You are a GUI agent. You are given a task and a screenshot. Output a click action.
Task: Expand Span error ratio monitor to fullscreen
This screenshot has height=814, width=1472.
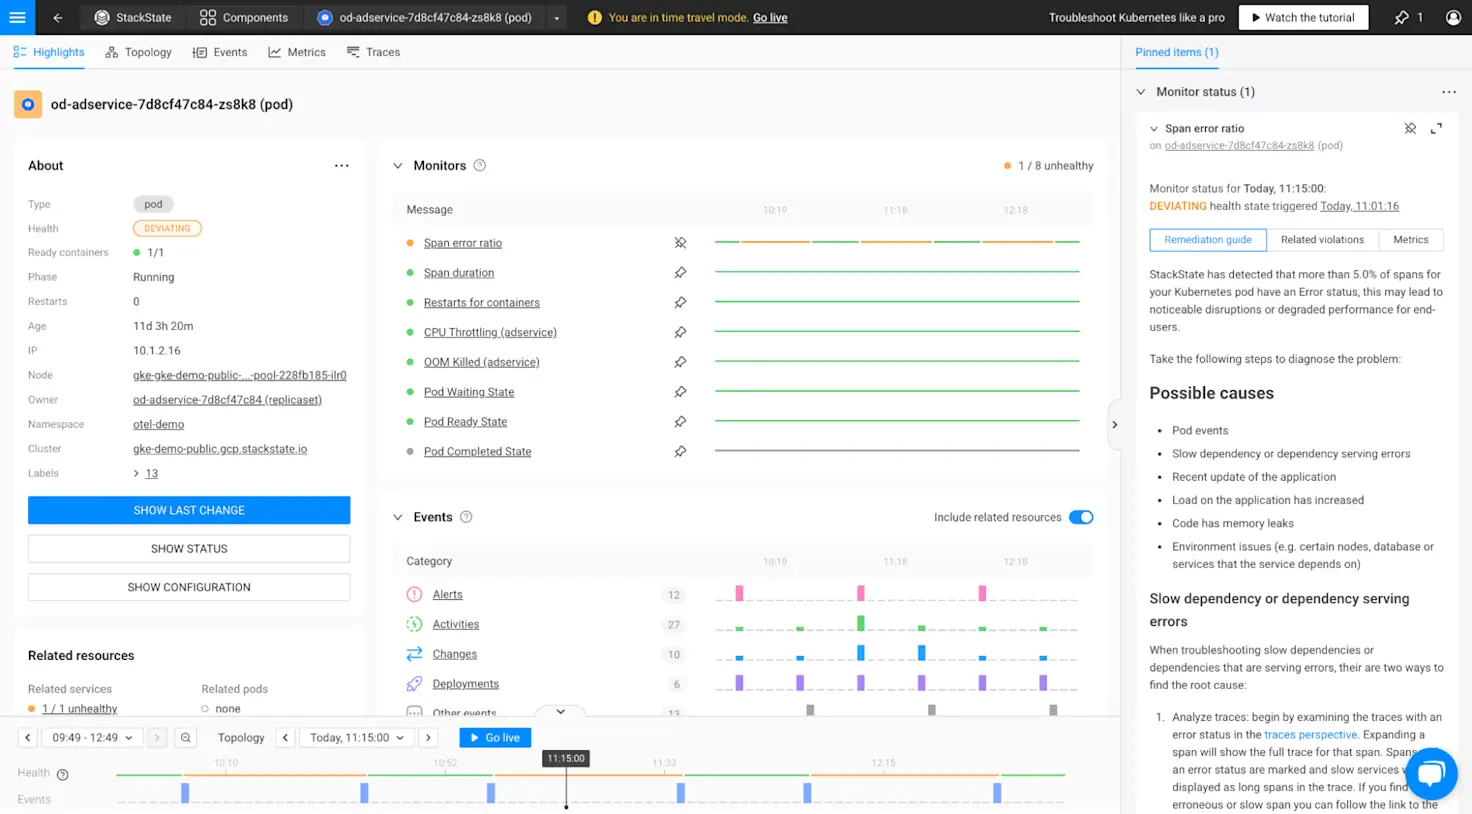[1437, 128]
